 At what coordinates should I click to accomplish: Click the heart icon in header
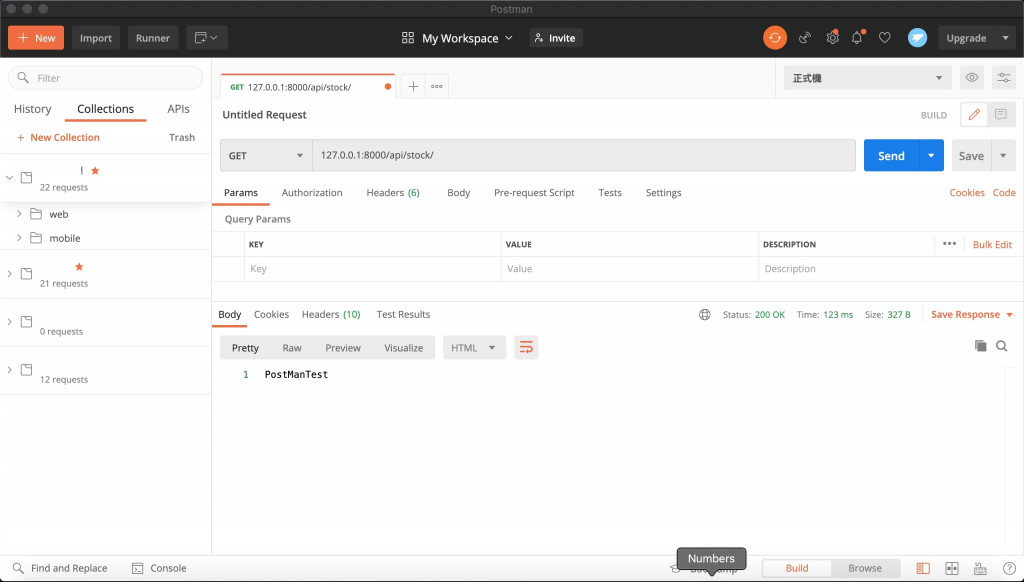click(884, 38)
